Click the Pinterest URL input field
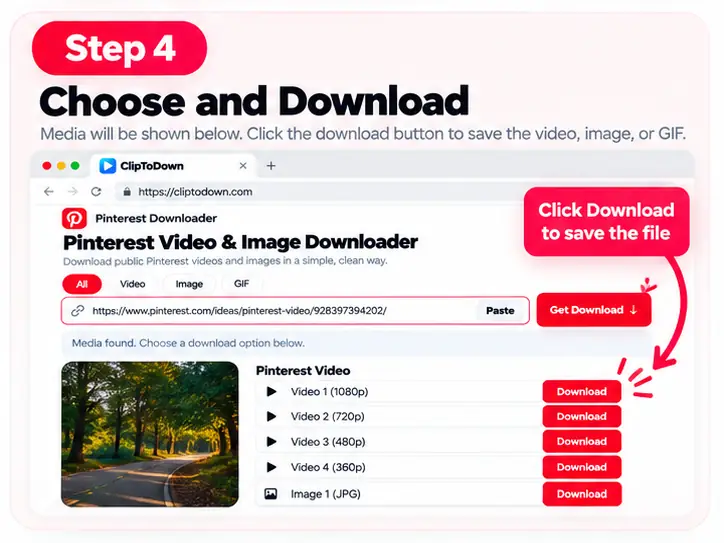 (x=295, y=311)
